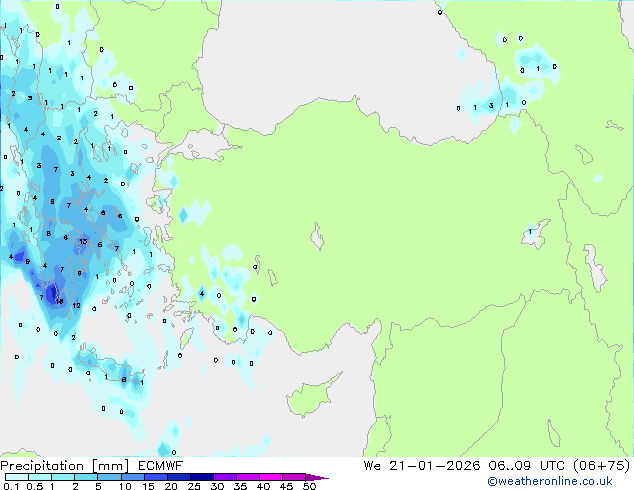634x490 pixels.
Task: Click the legend scale label '25'
Action: [x=194, y=486]
